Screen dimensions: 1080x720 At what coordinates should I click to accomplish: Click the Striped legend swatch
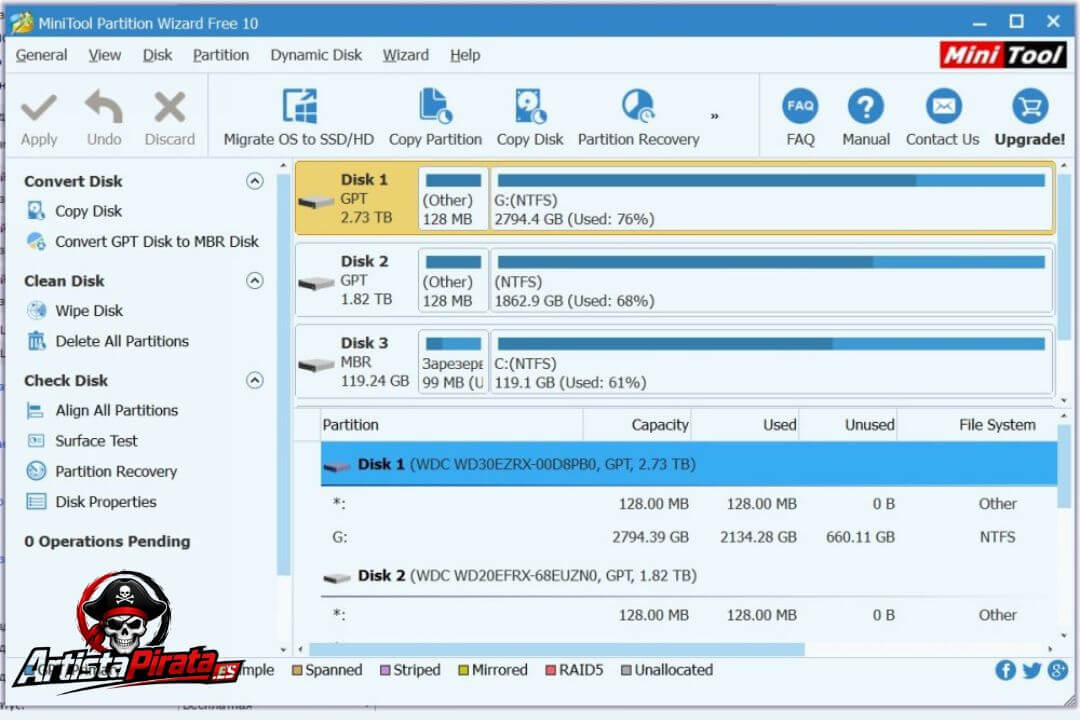tap(385, 670)
